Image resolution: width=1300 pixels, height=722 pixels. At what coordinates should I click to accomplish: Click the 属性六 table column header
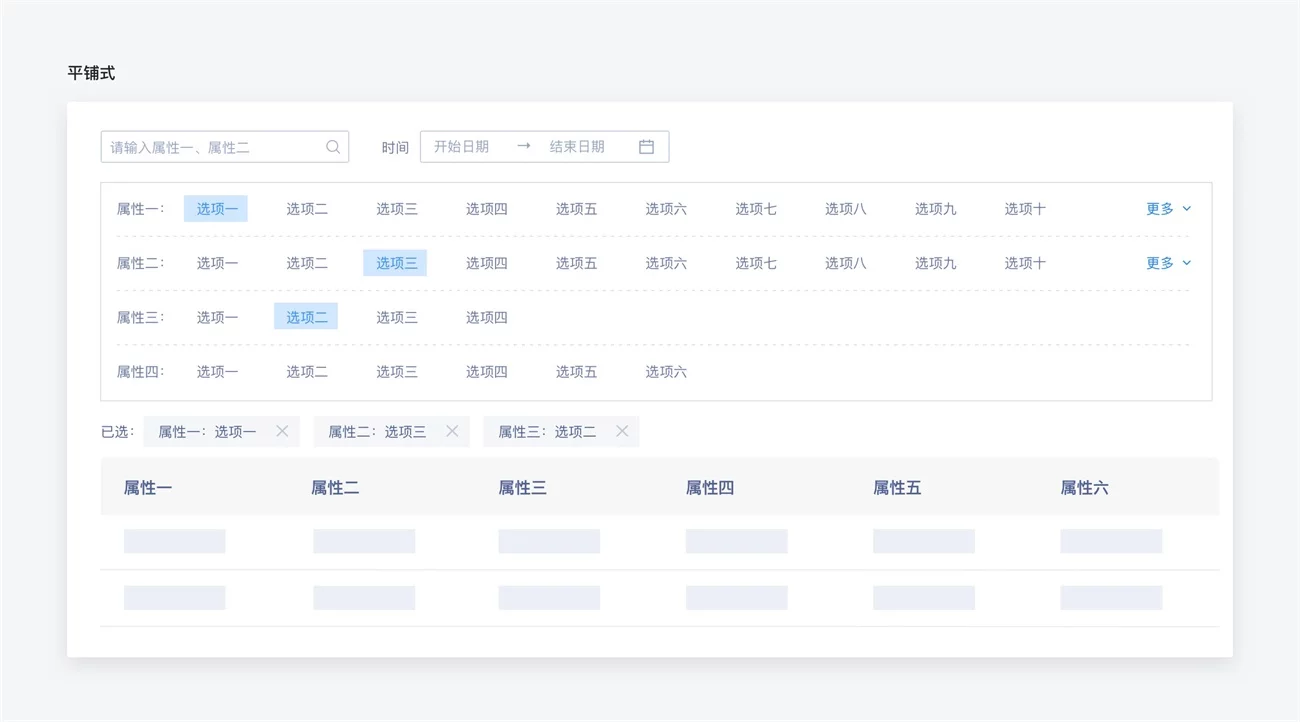pos(1084,488)
